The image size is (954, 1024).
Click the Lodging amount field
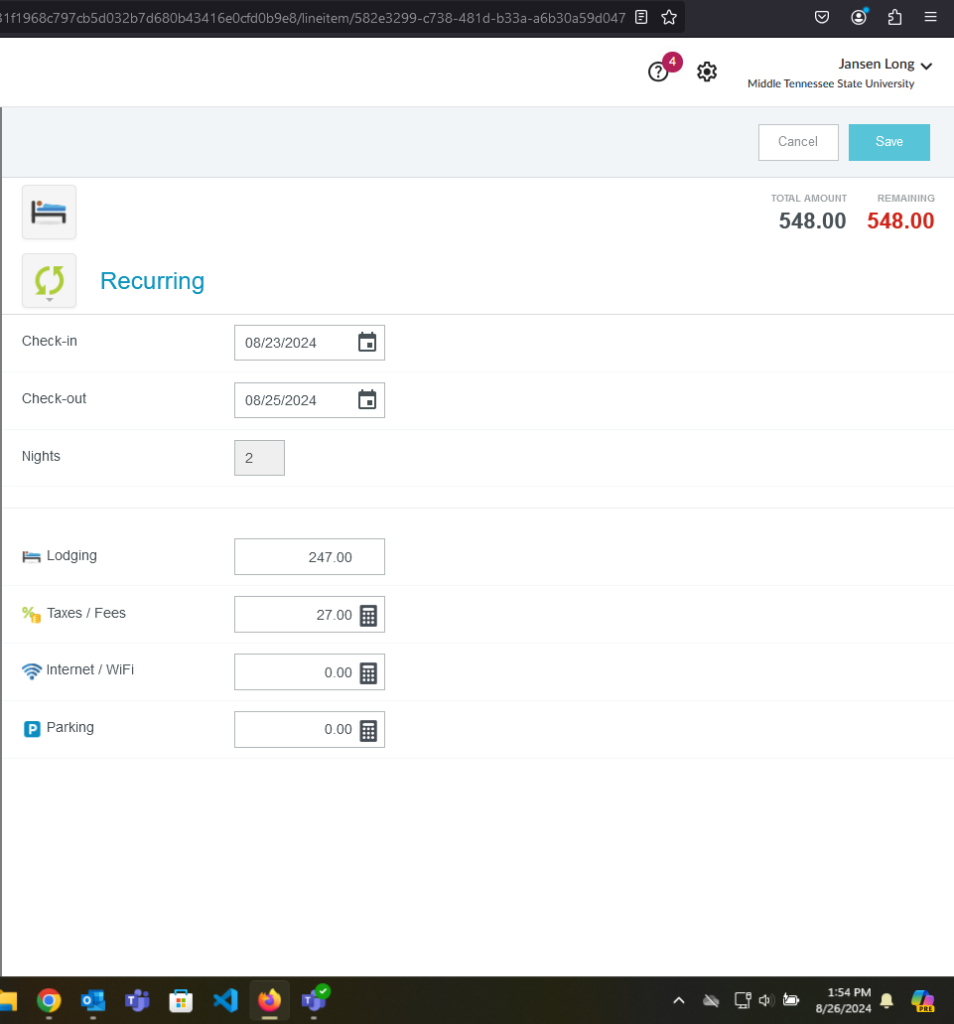pyautogui.click(x=309, y=556)
